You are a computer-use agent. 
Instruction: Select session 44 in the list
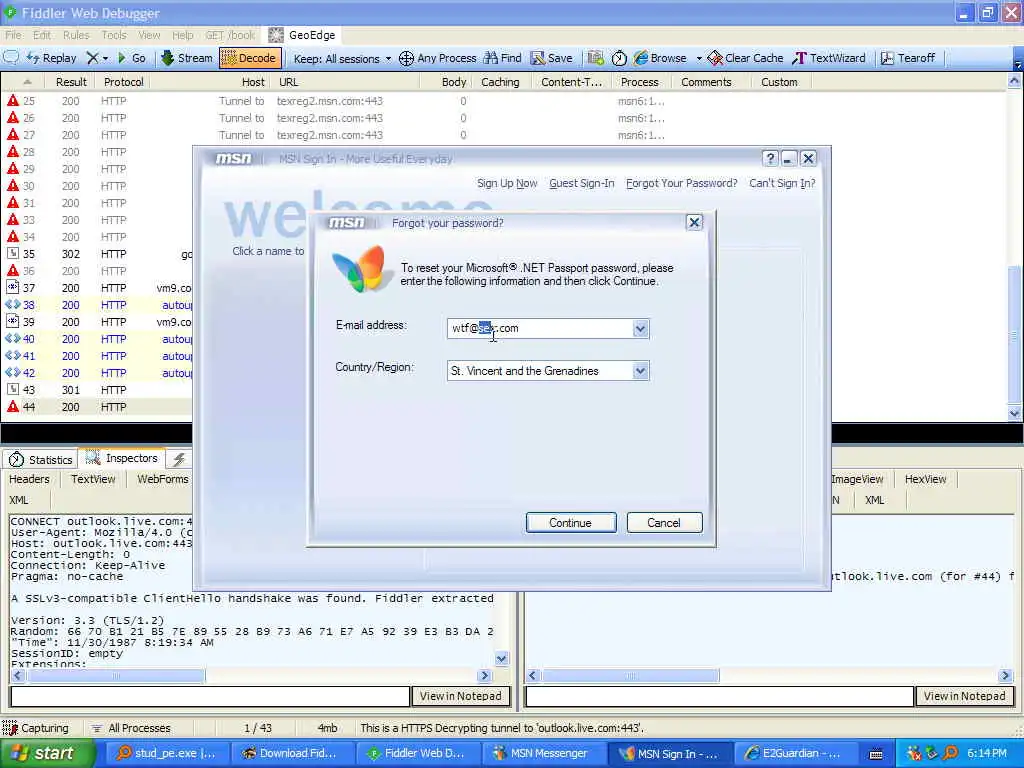click(99, 406)
